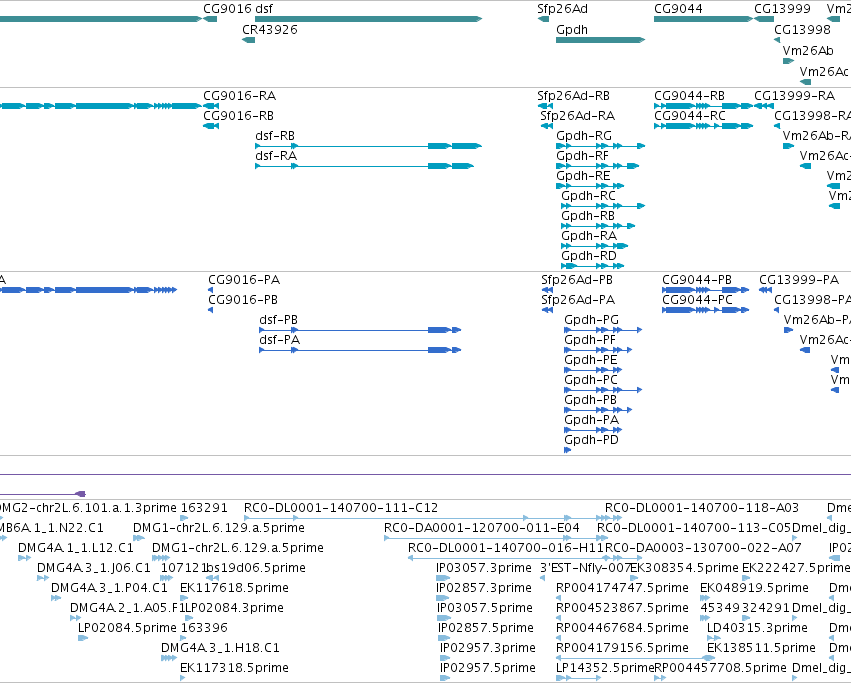Select the dsf-RA transcript label

[276, 156]
